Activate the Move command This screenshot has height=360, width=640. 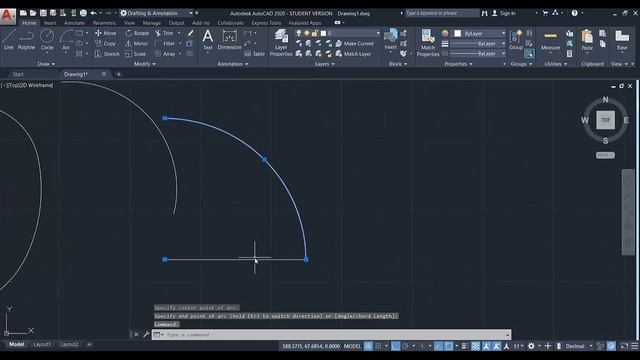tap(105, 33)
